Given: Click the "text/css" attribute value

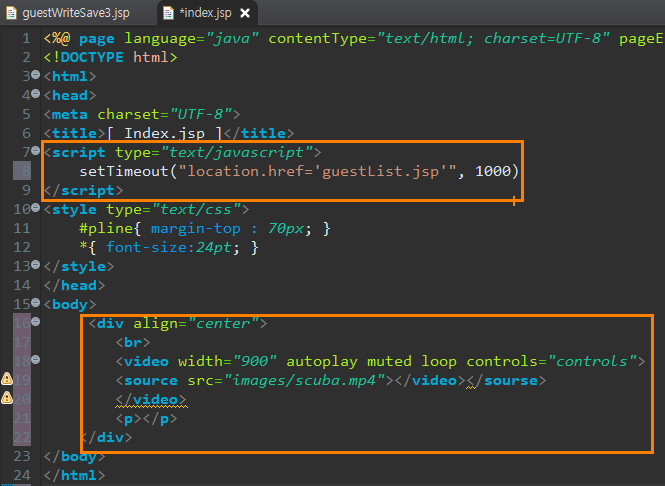Looking at the screenshot, I should pos(196,209).
